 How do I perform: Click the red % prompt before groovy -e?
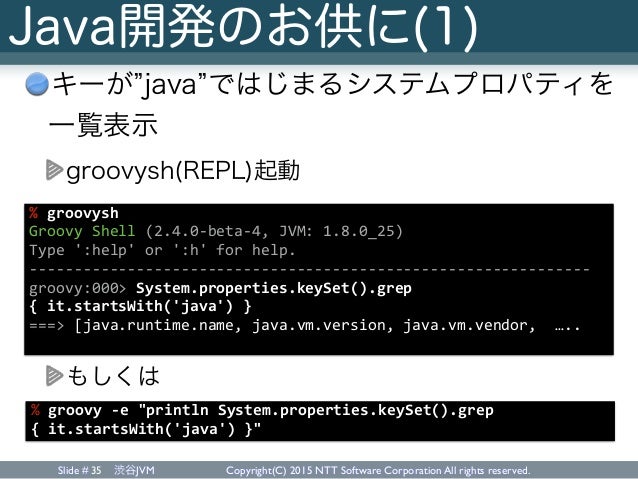35,410
